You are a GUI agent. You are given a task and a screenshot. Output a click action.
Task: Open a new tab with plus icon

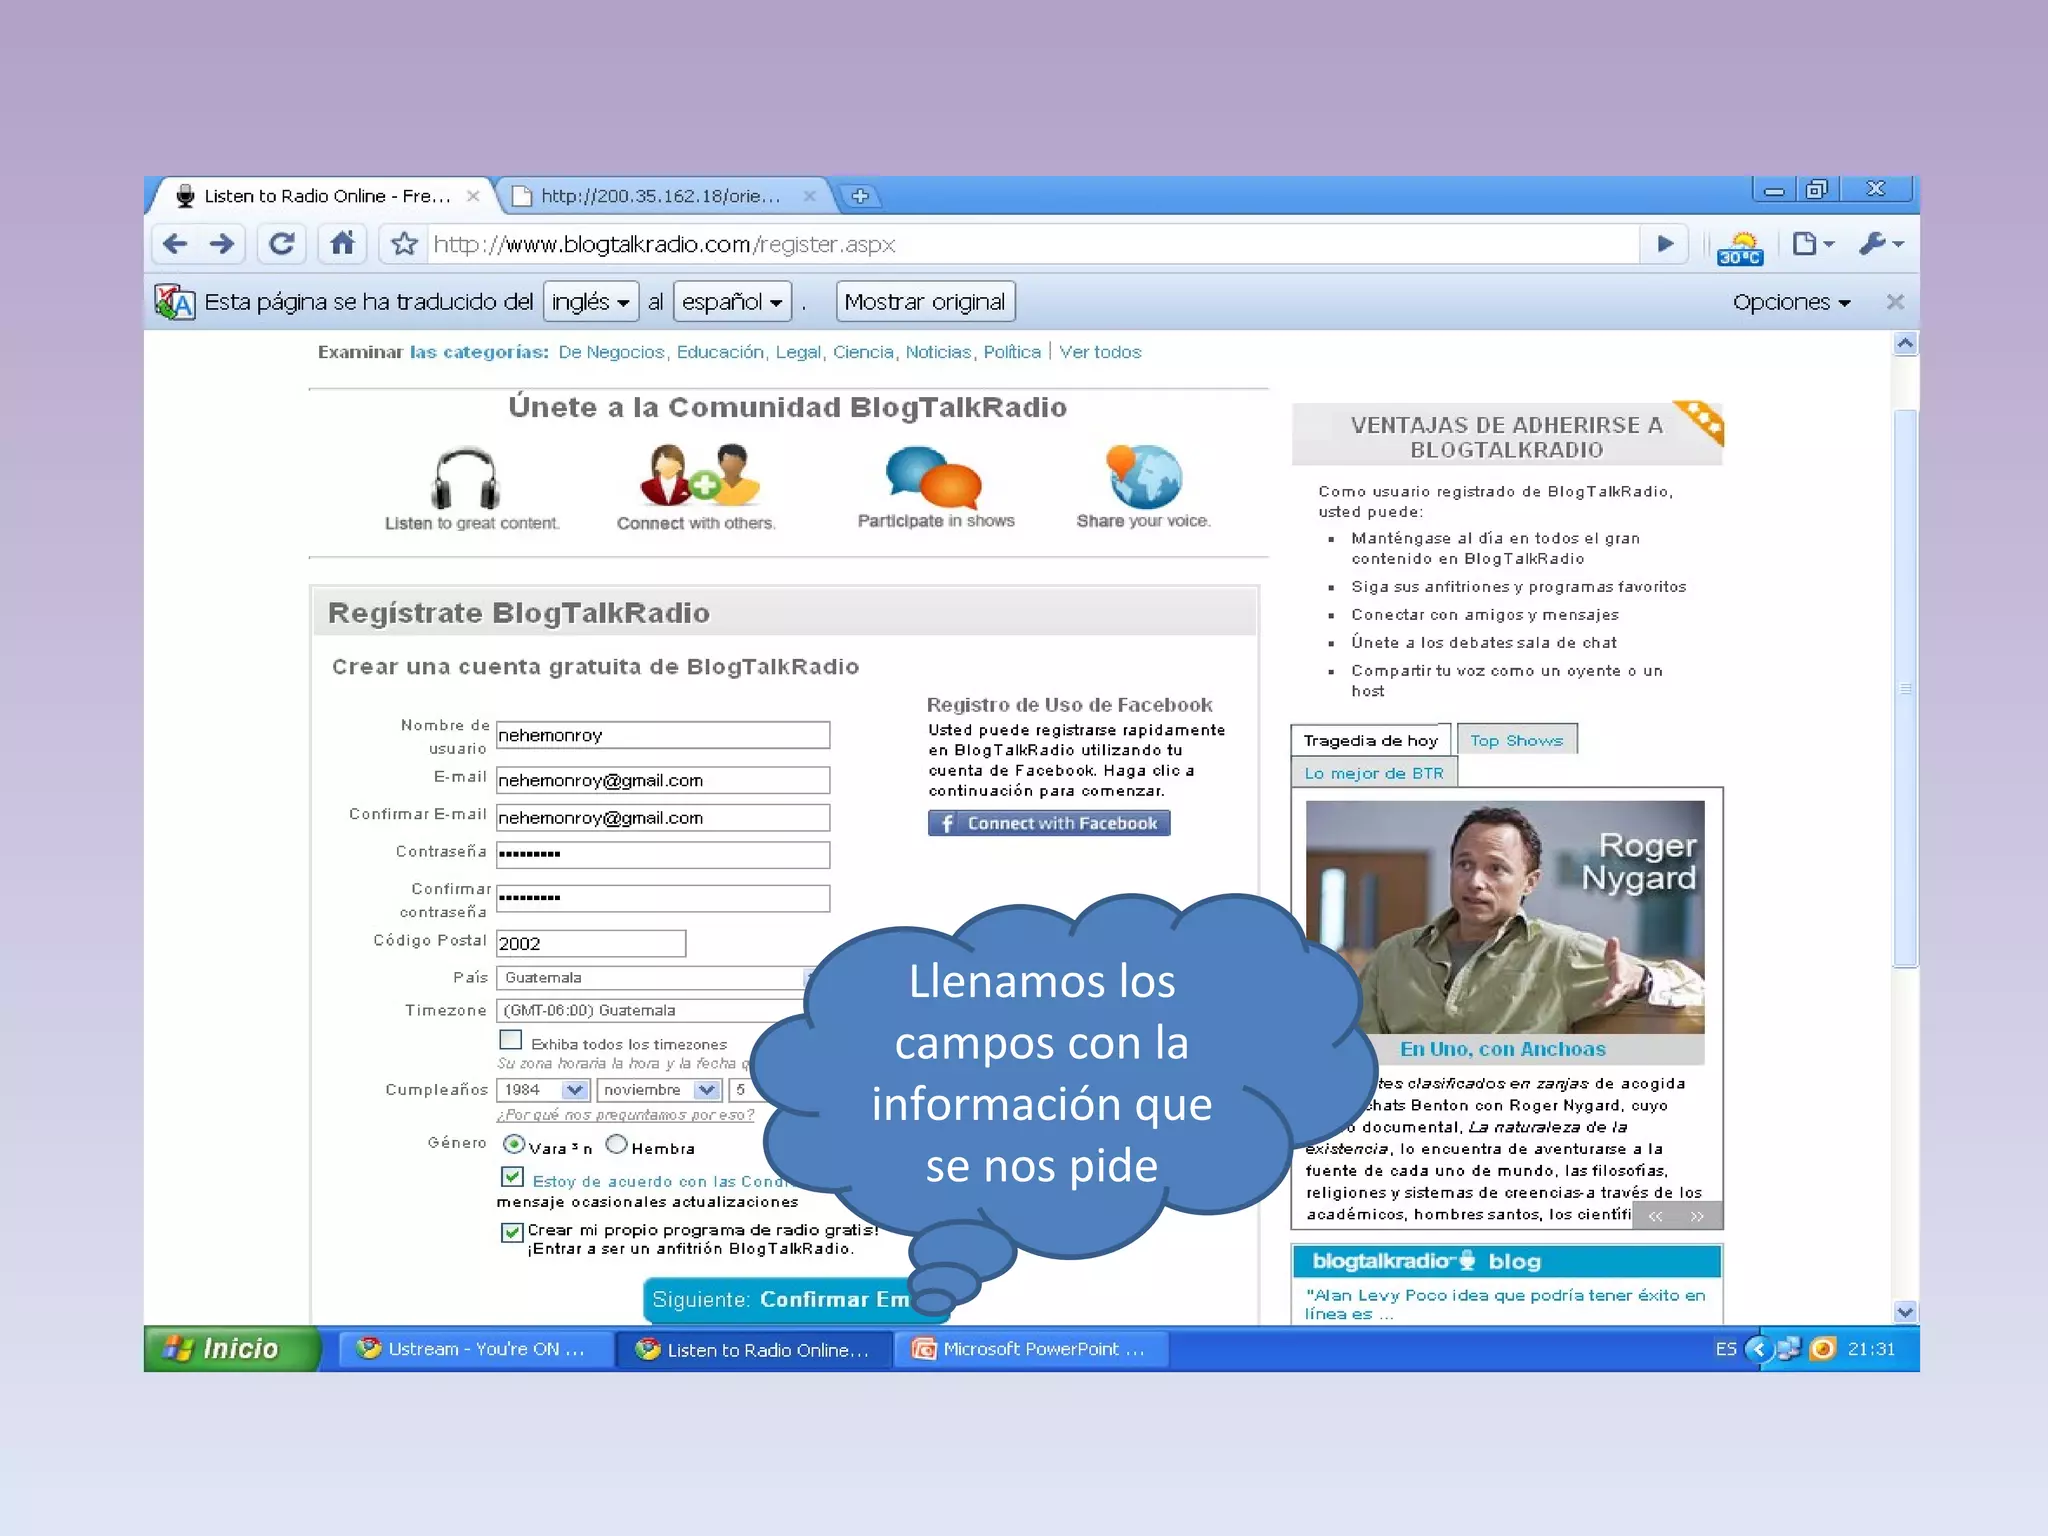859,196
